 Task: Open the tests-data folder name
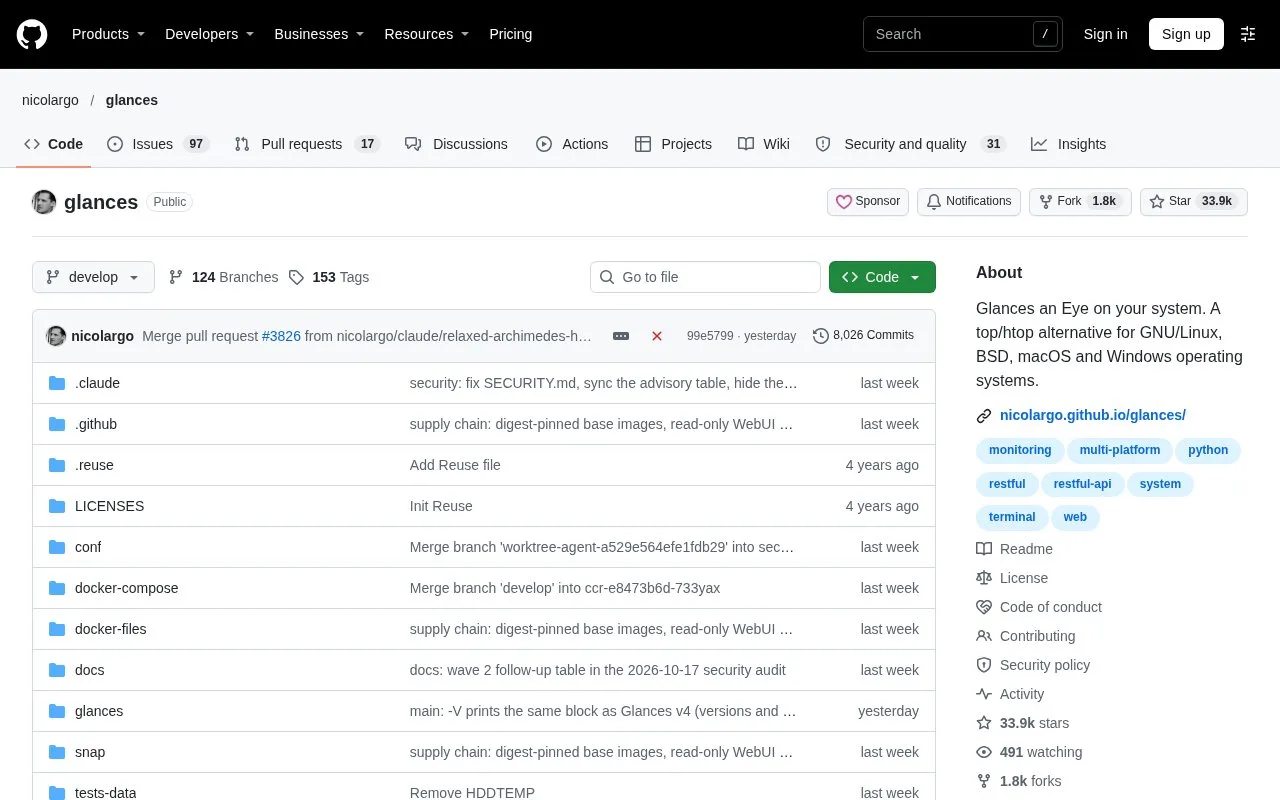pos(106,793)
